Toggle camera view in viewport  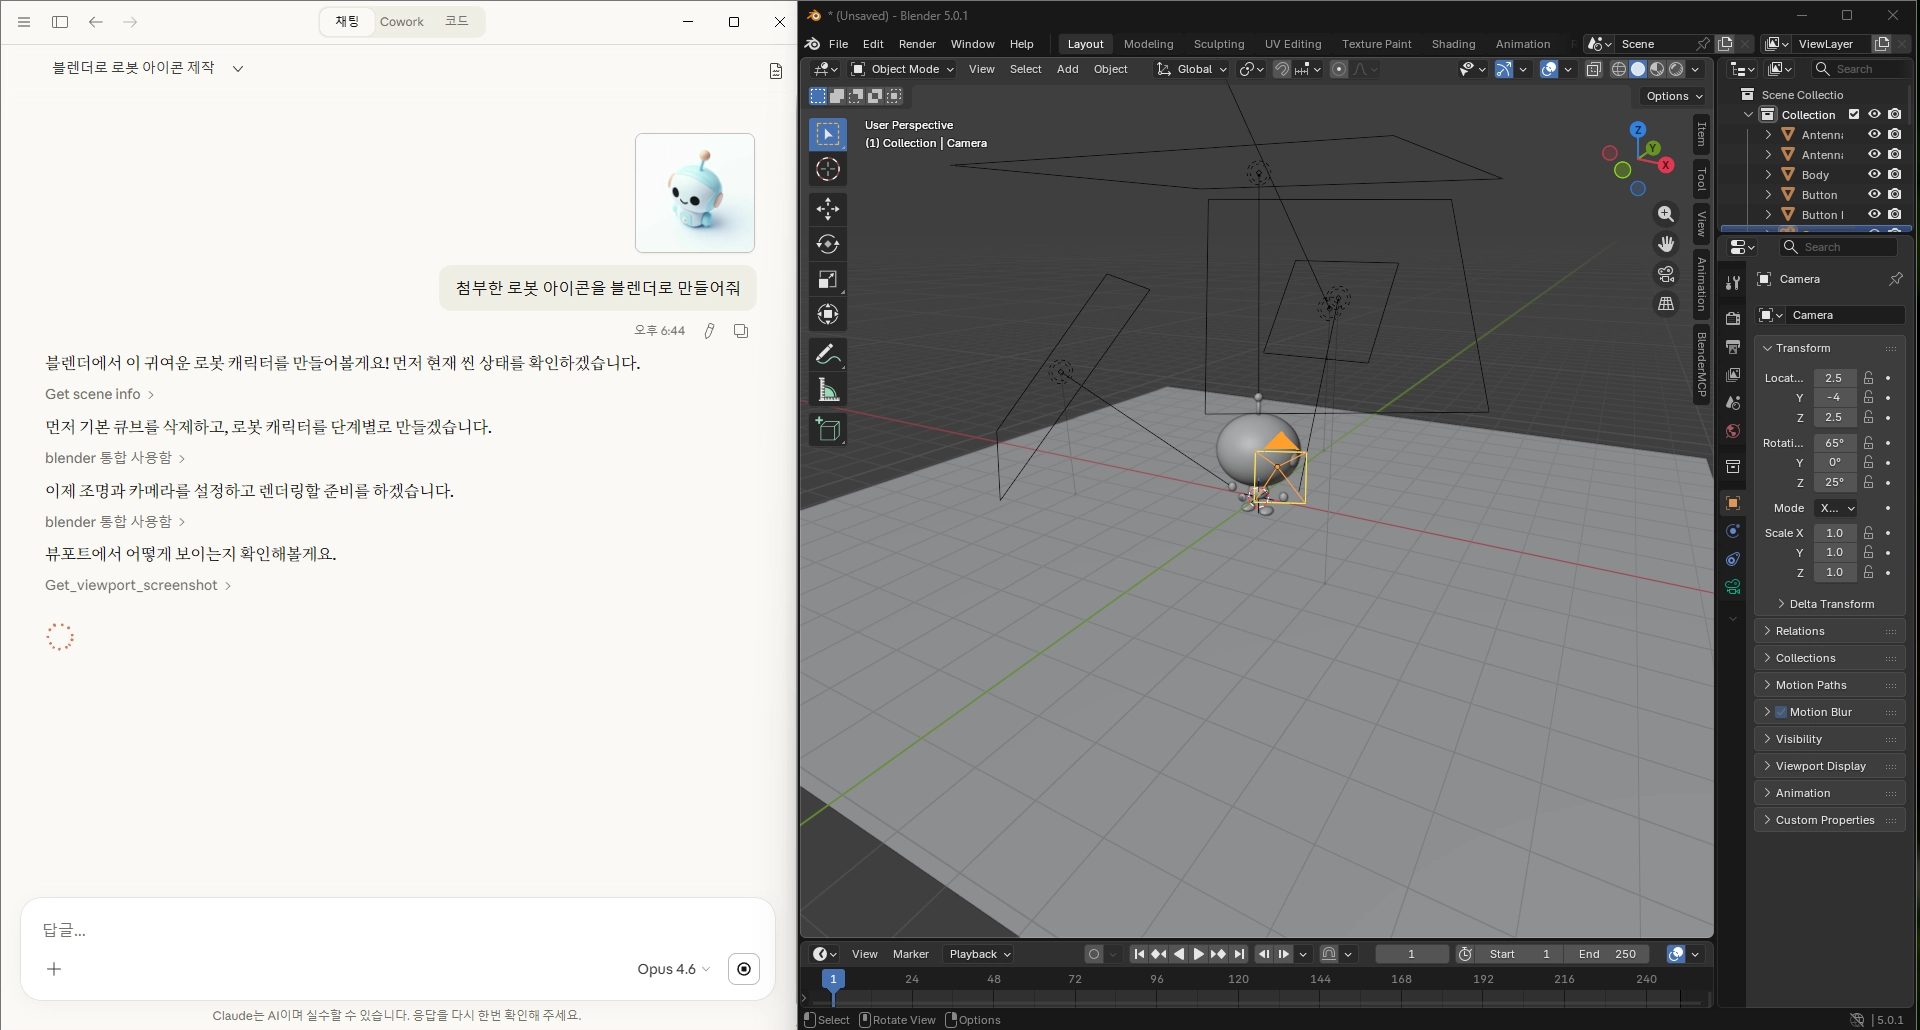click(x=1666, y=274)
